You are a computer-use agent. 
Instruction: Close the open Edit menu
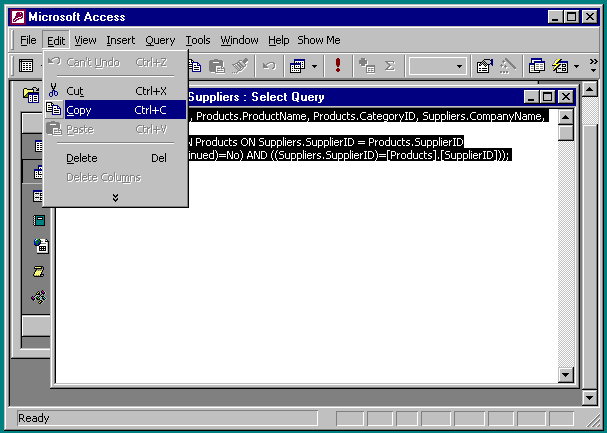pos(56,40)
